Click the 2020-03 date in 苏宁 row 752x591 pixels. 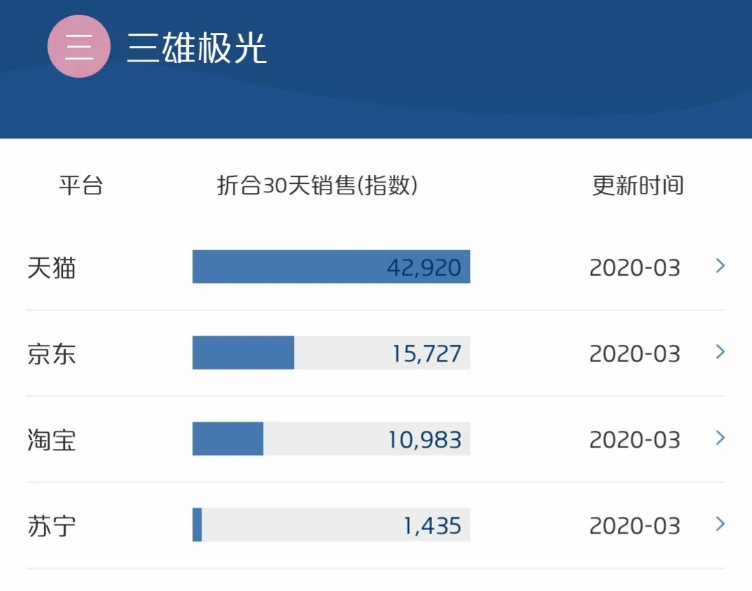(x=635, y=526)
